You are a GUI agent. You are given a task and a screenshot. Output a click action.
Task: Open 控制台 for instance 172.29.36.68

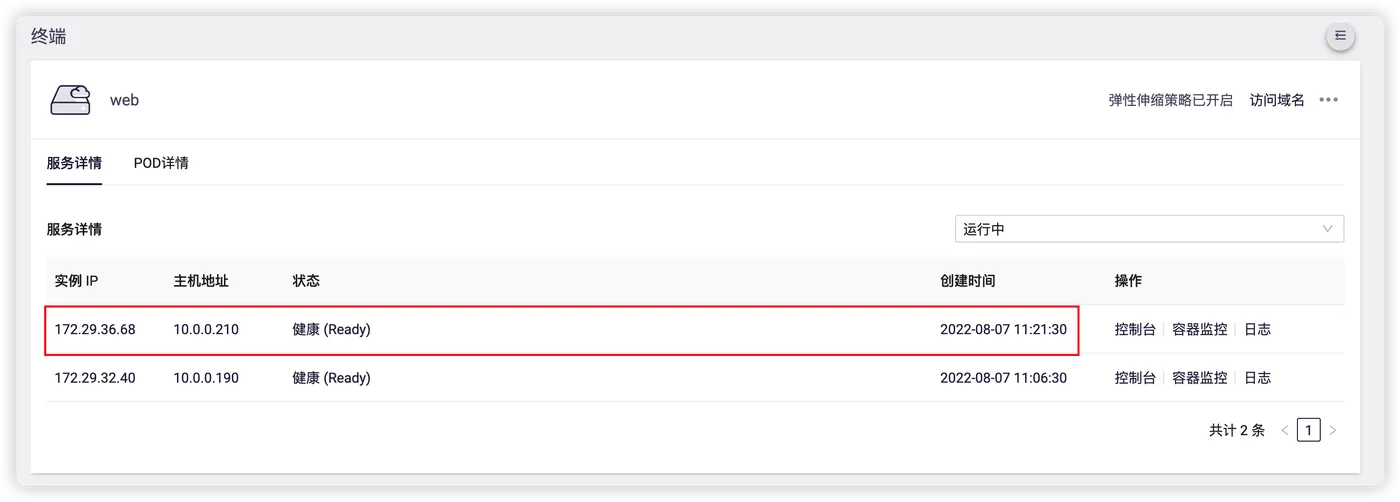[1135, 329]
